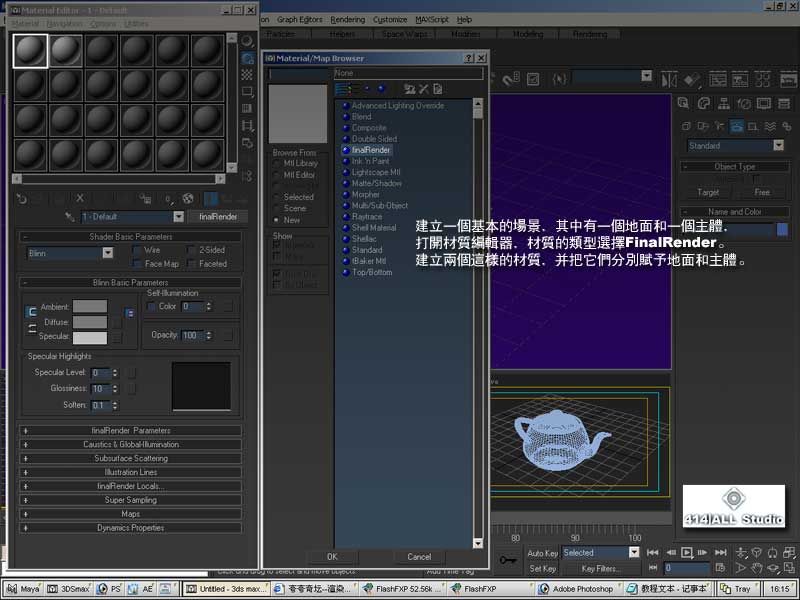Open the Selected dropdown near Auto Key

[x=634, y=553]
